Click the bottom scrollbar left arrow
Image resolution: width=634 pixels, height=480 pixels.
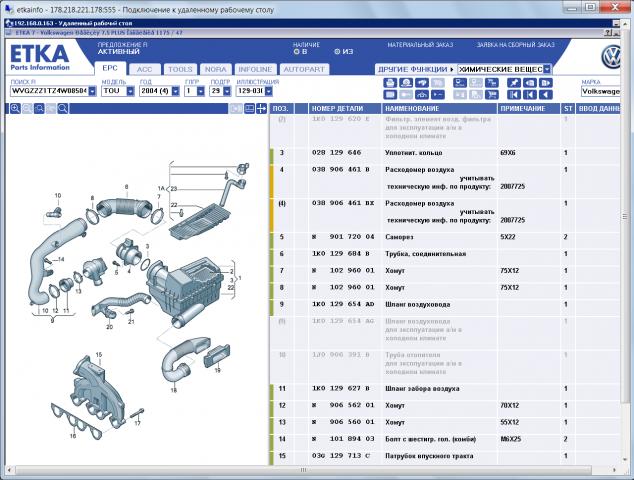click(x=9, y=470)
